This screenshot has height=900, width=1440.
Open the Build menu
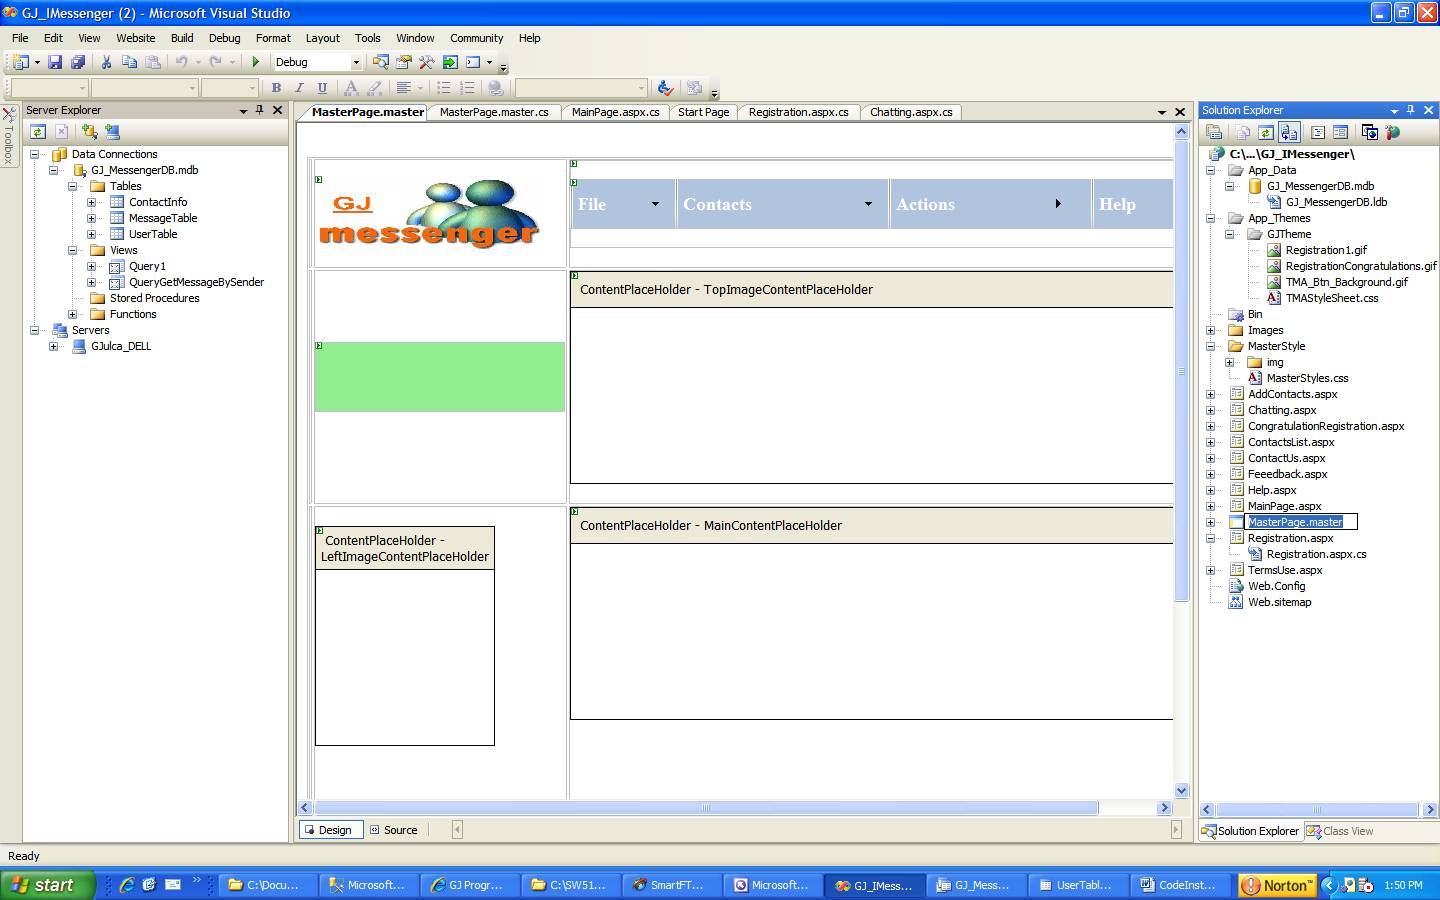point(181,38)
